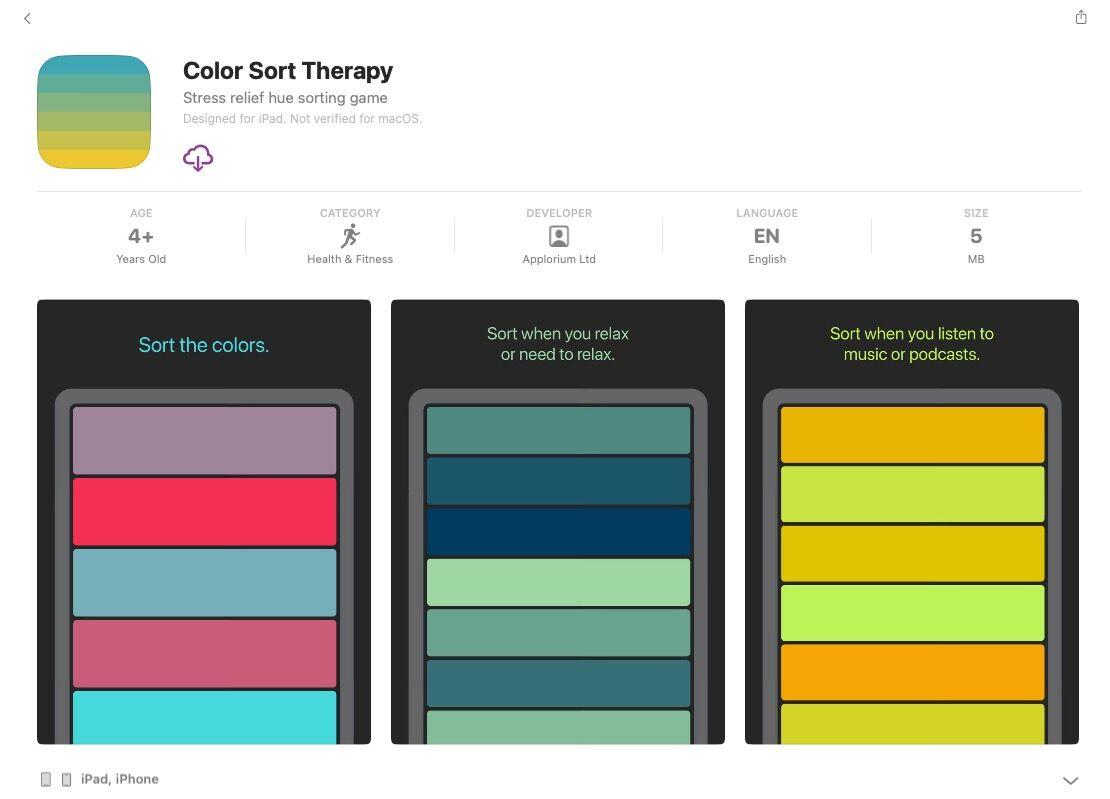Viewport: 1110px width, 799px height.
Task: Open the Applorium Ltd developer link
Action: [559, 259]
